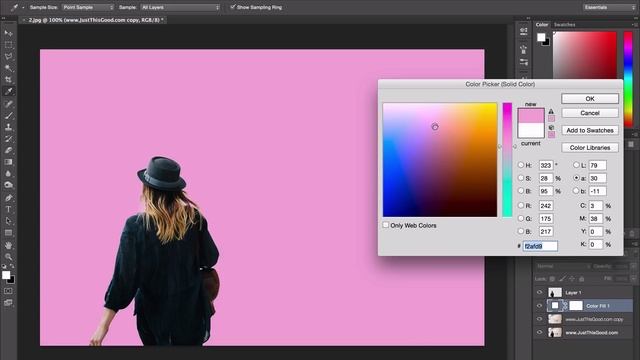
Task: Hide Layer 1 using its eye icon
Action: click(x=540, y=292)
